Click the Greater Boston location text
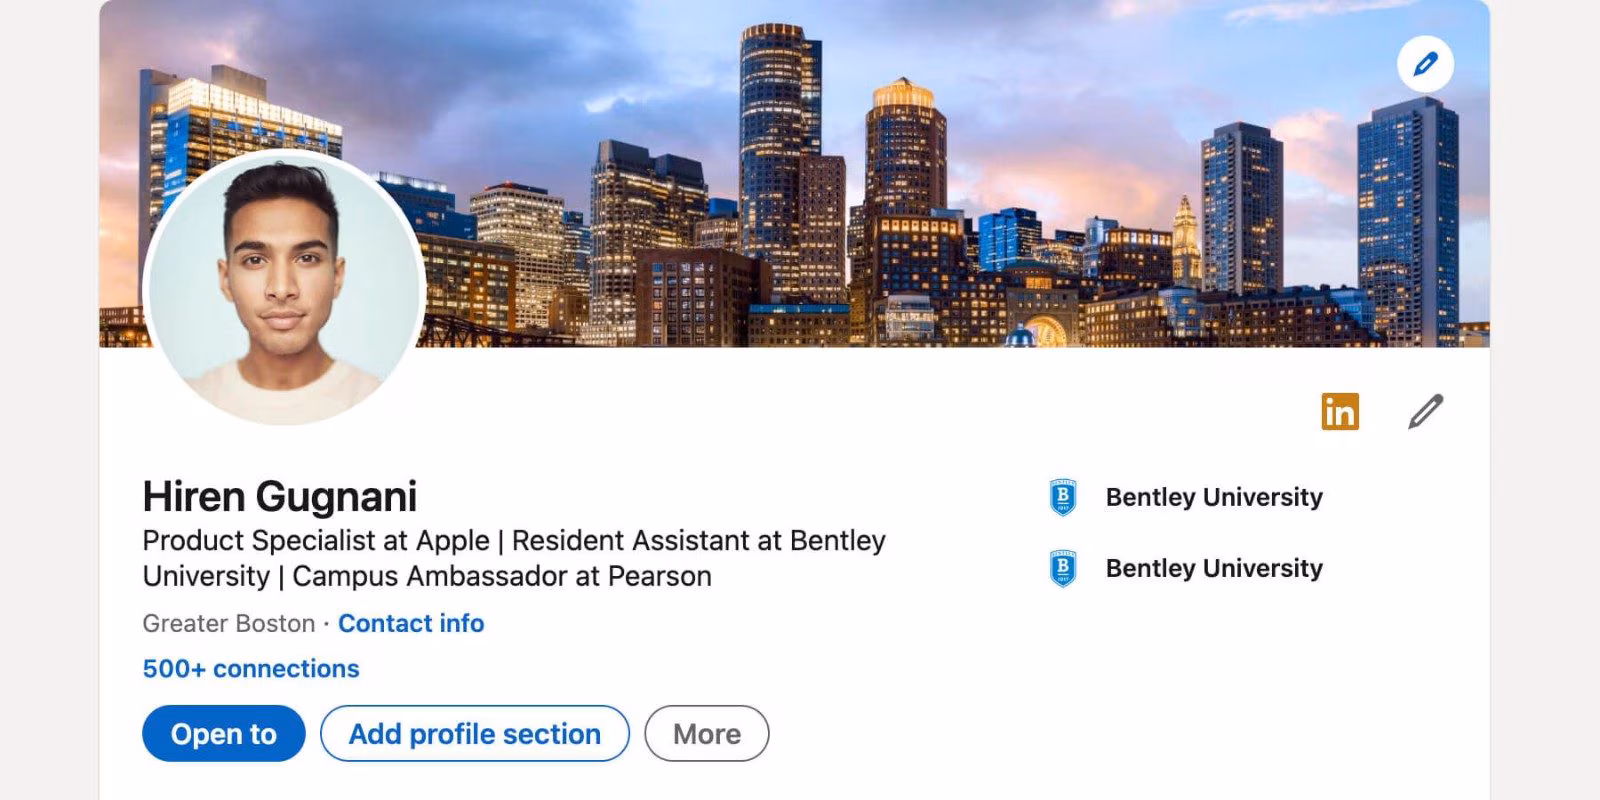1600x800 pixels. (228, 623)
